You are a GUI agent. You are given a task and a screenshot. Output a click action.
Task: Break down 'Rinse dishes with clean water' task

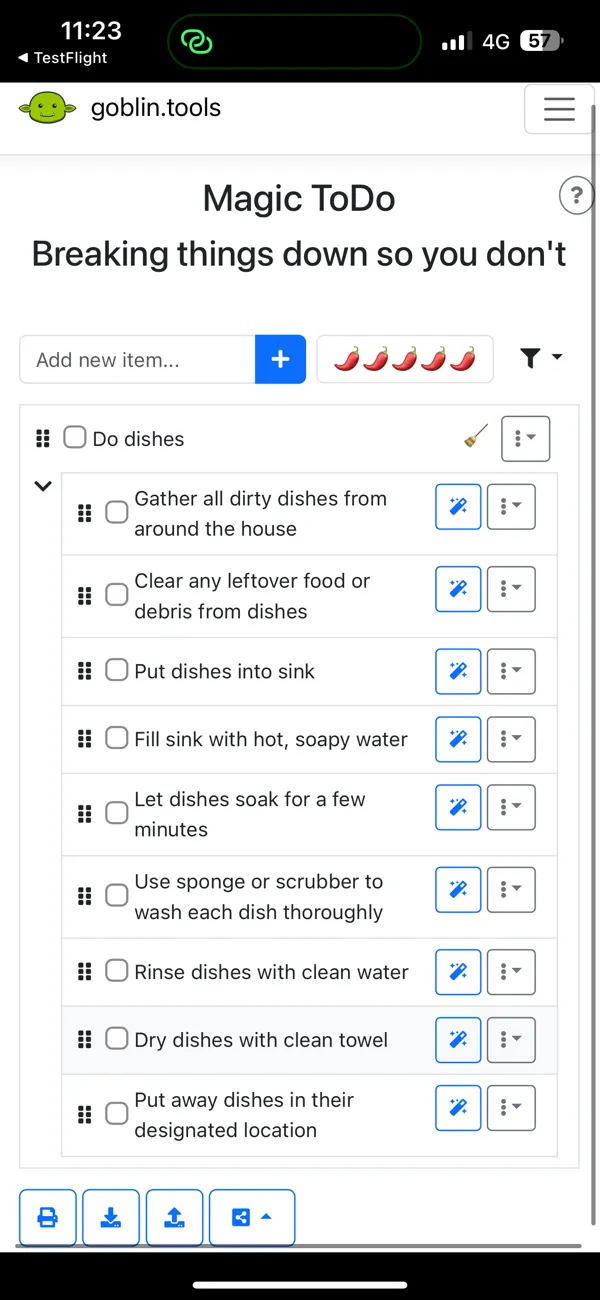coord(457,971)
